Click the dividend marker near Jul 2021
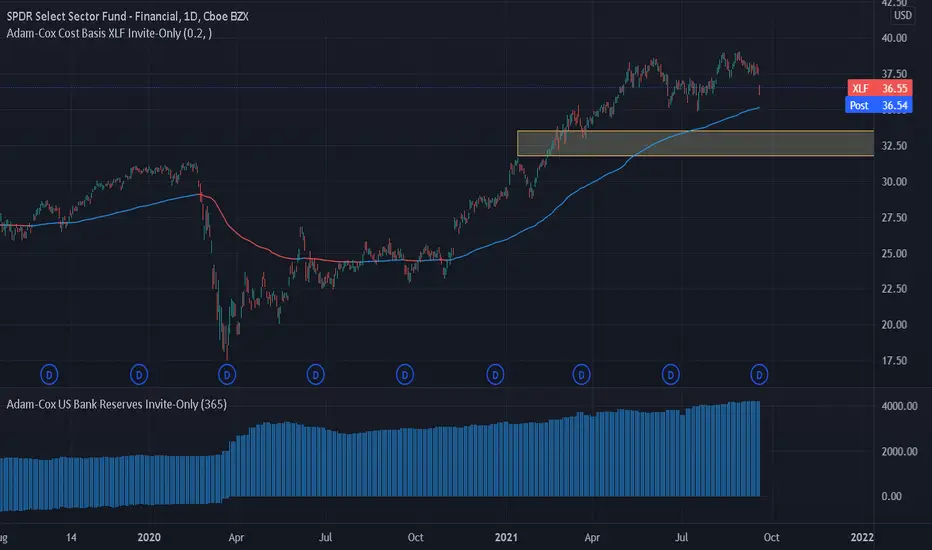 point(670,375)
